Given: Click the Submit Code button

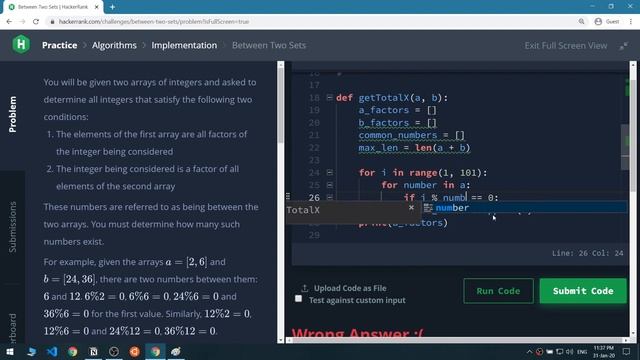Looking at the screenshot, I should [x=583, y=291].
